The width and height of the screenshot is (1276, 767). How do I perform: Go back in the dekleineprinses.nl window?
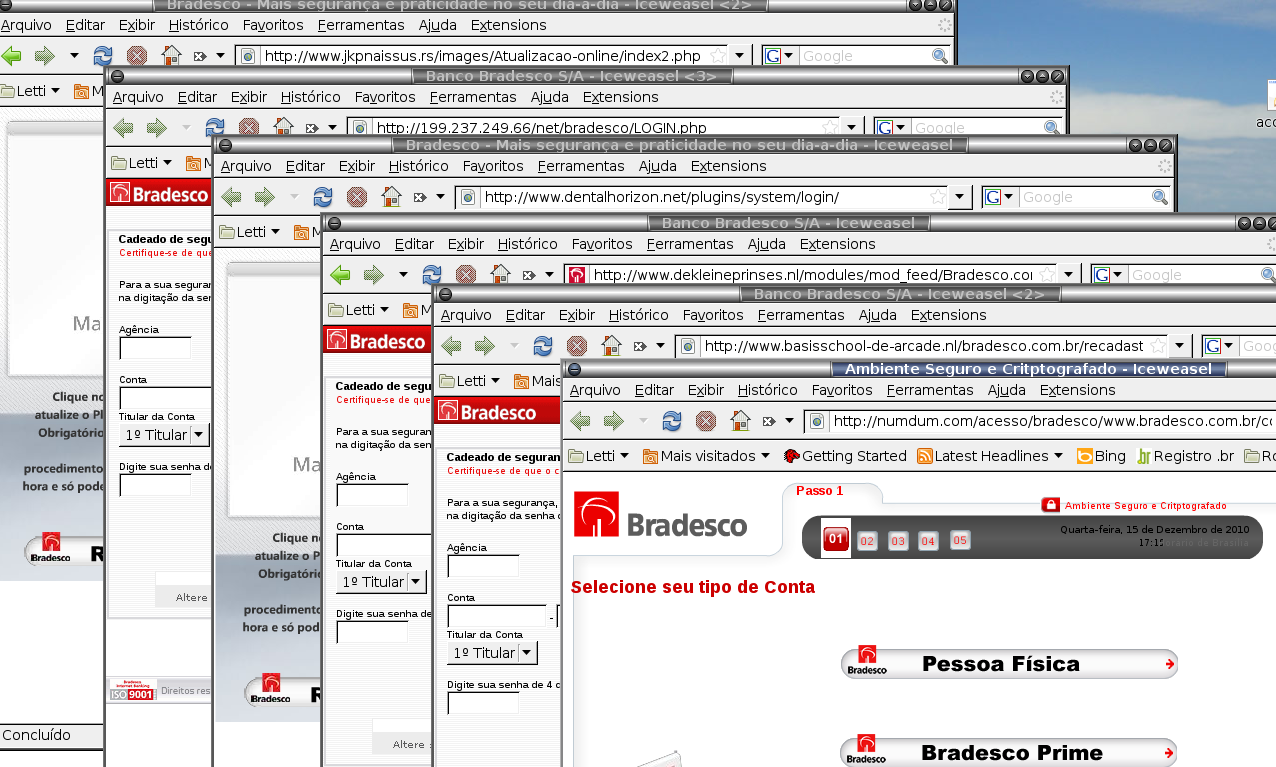point(340,274)
